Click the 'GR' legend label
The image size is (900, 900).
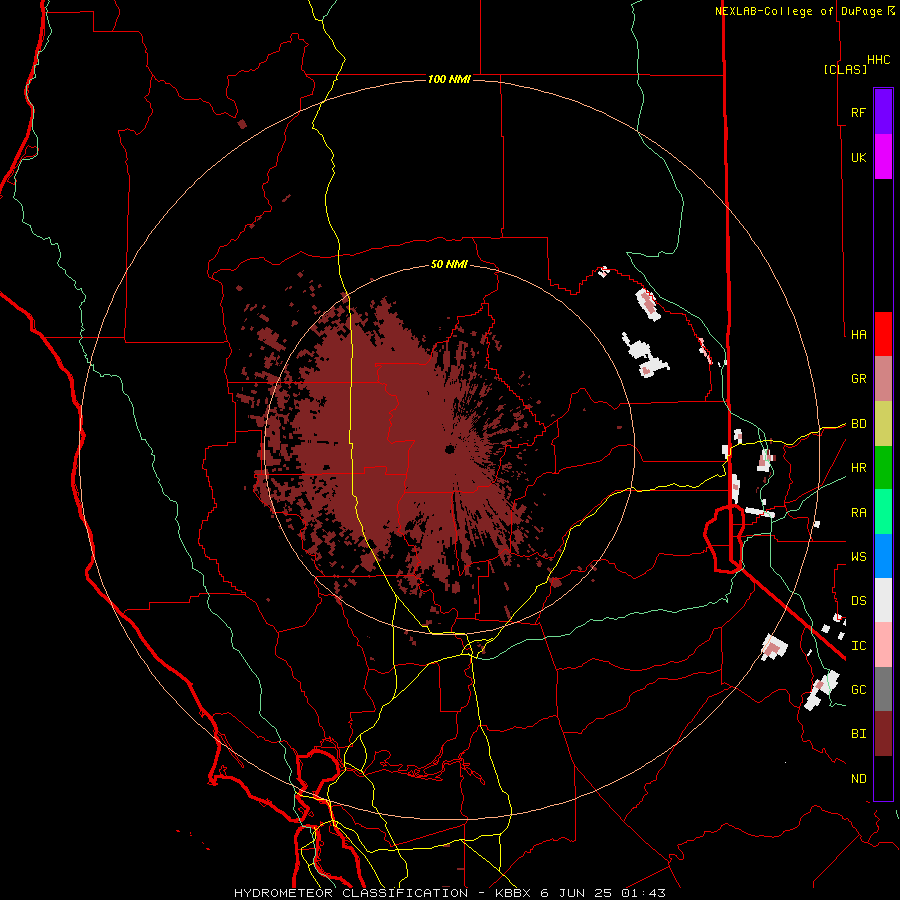[x=858, y=379]
